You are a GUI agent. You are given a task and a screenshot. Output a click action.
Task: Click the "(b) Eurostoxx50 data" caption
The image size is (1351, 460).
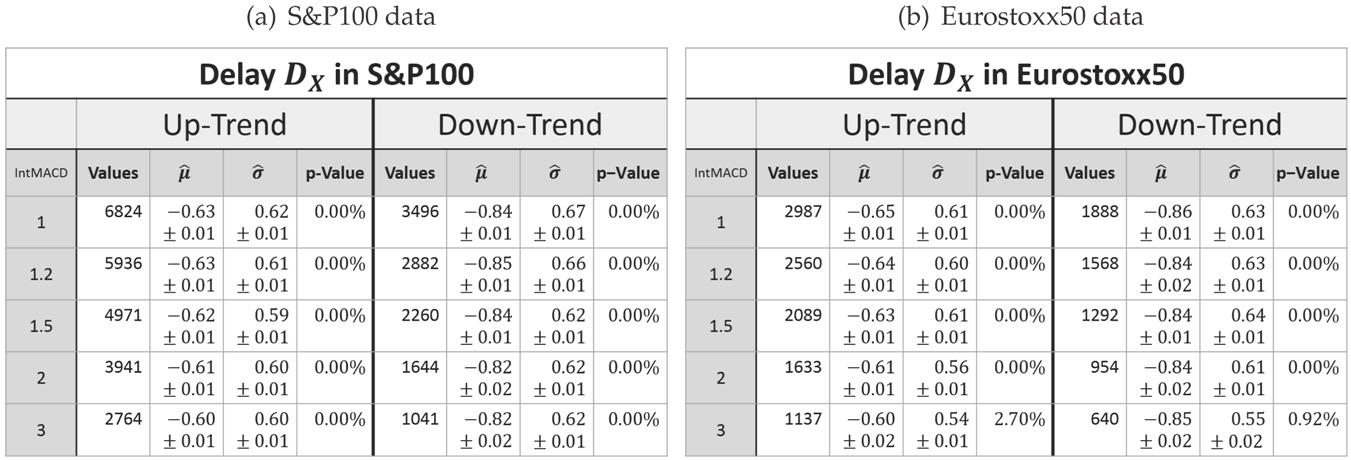coord(1014,17)
